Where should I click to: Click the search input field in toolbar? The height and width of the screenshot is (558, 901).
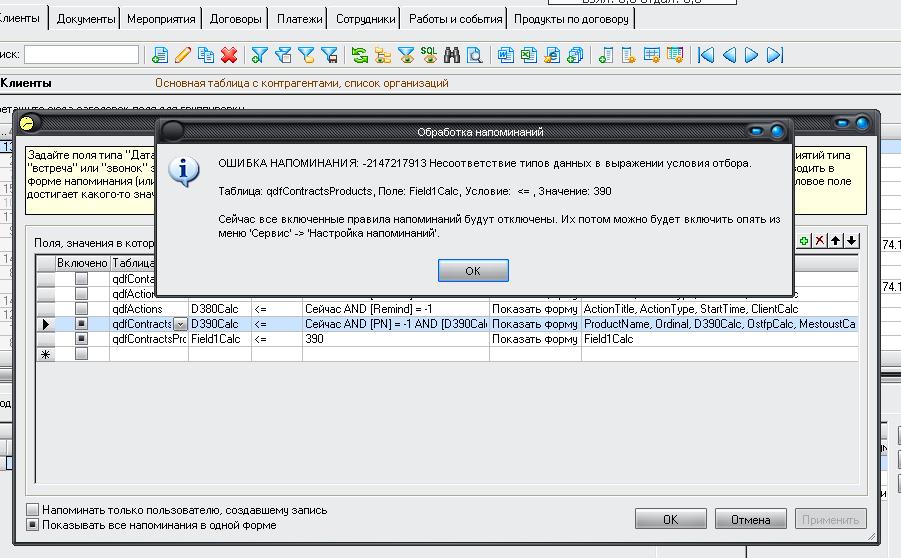point(81,54)
